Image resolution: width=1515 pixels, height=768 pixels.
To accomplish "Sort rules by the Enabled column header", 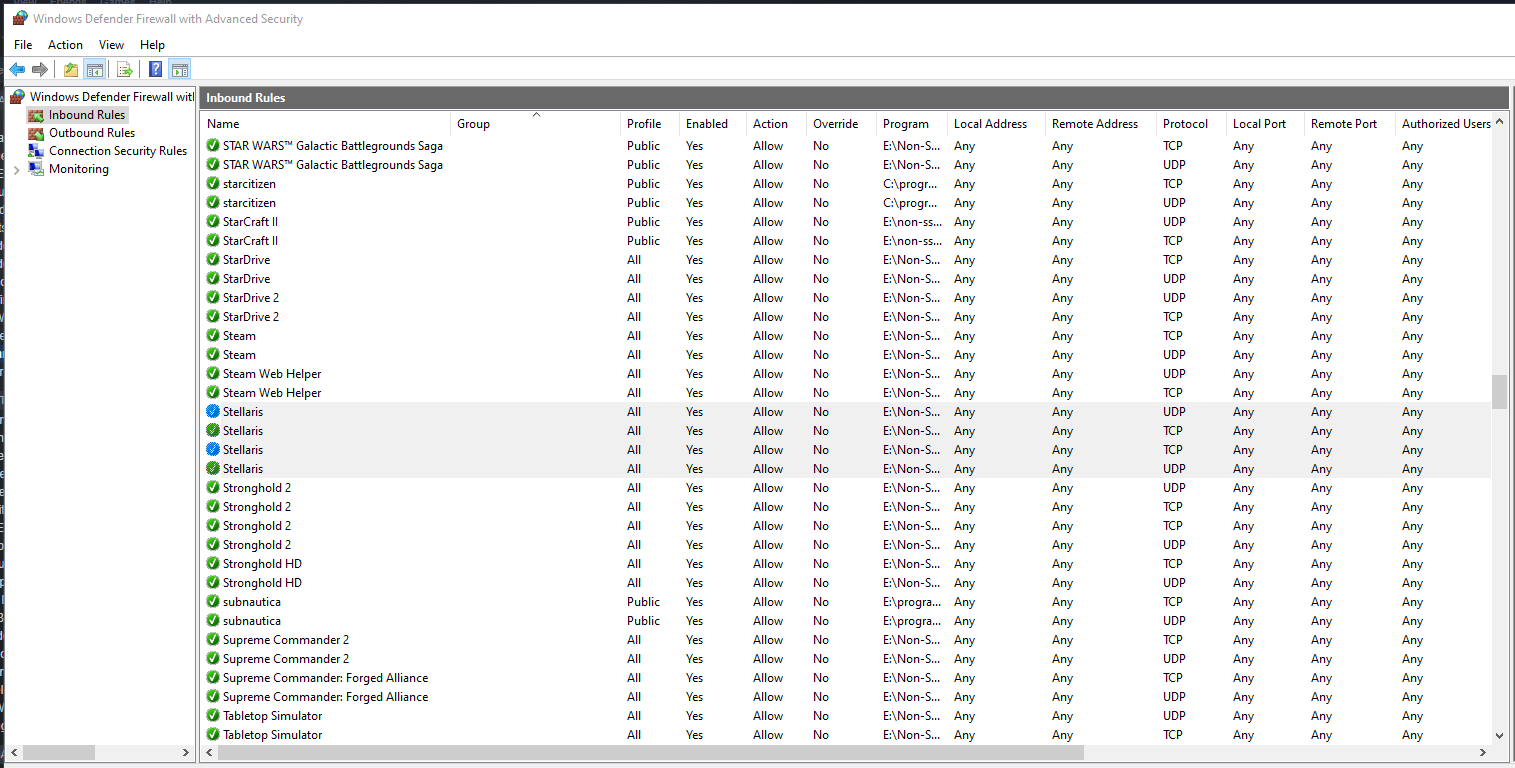I will coord(714,124).
